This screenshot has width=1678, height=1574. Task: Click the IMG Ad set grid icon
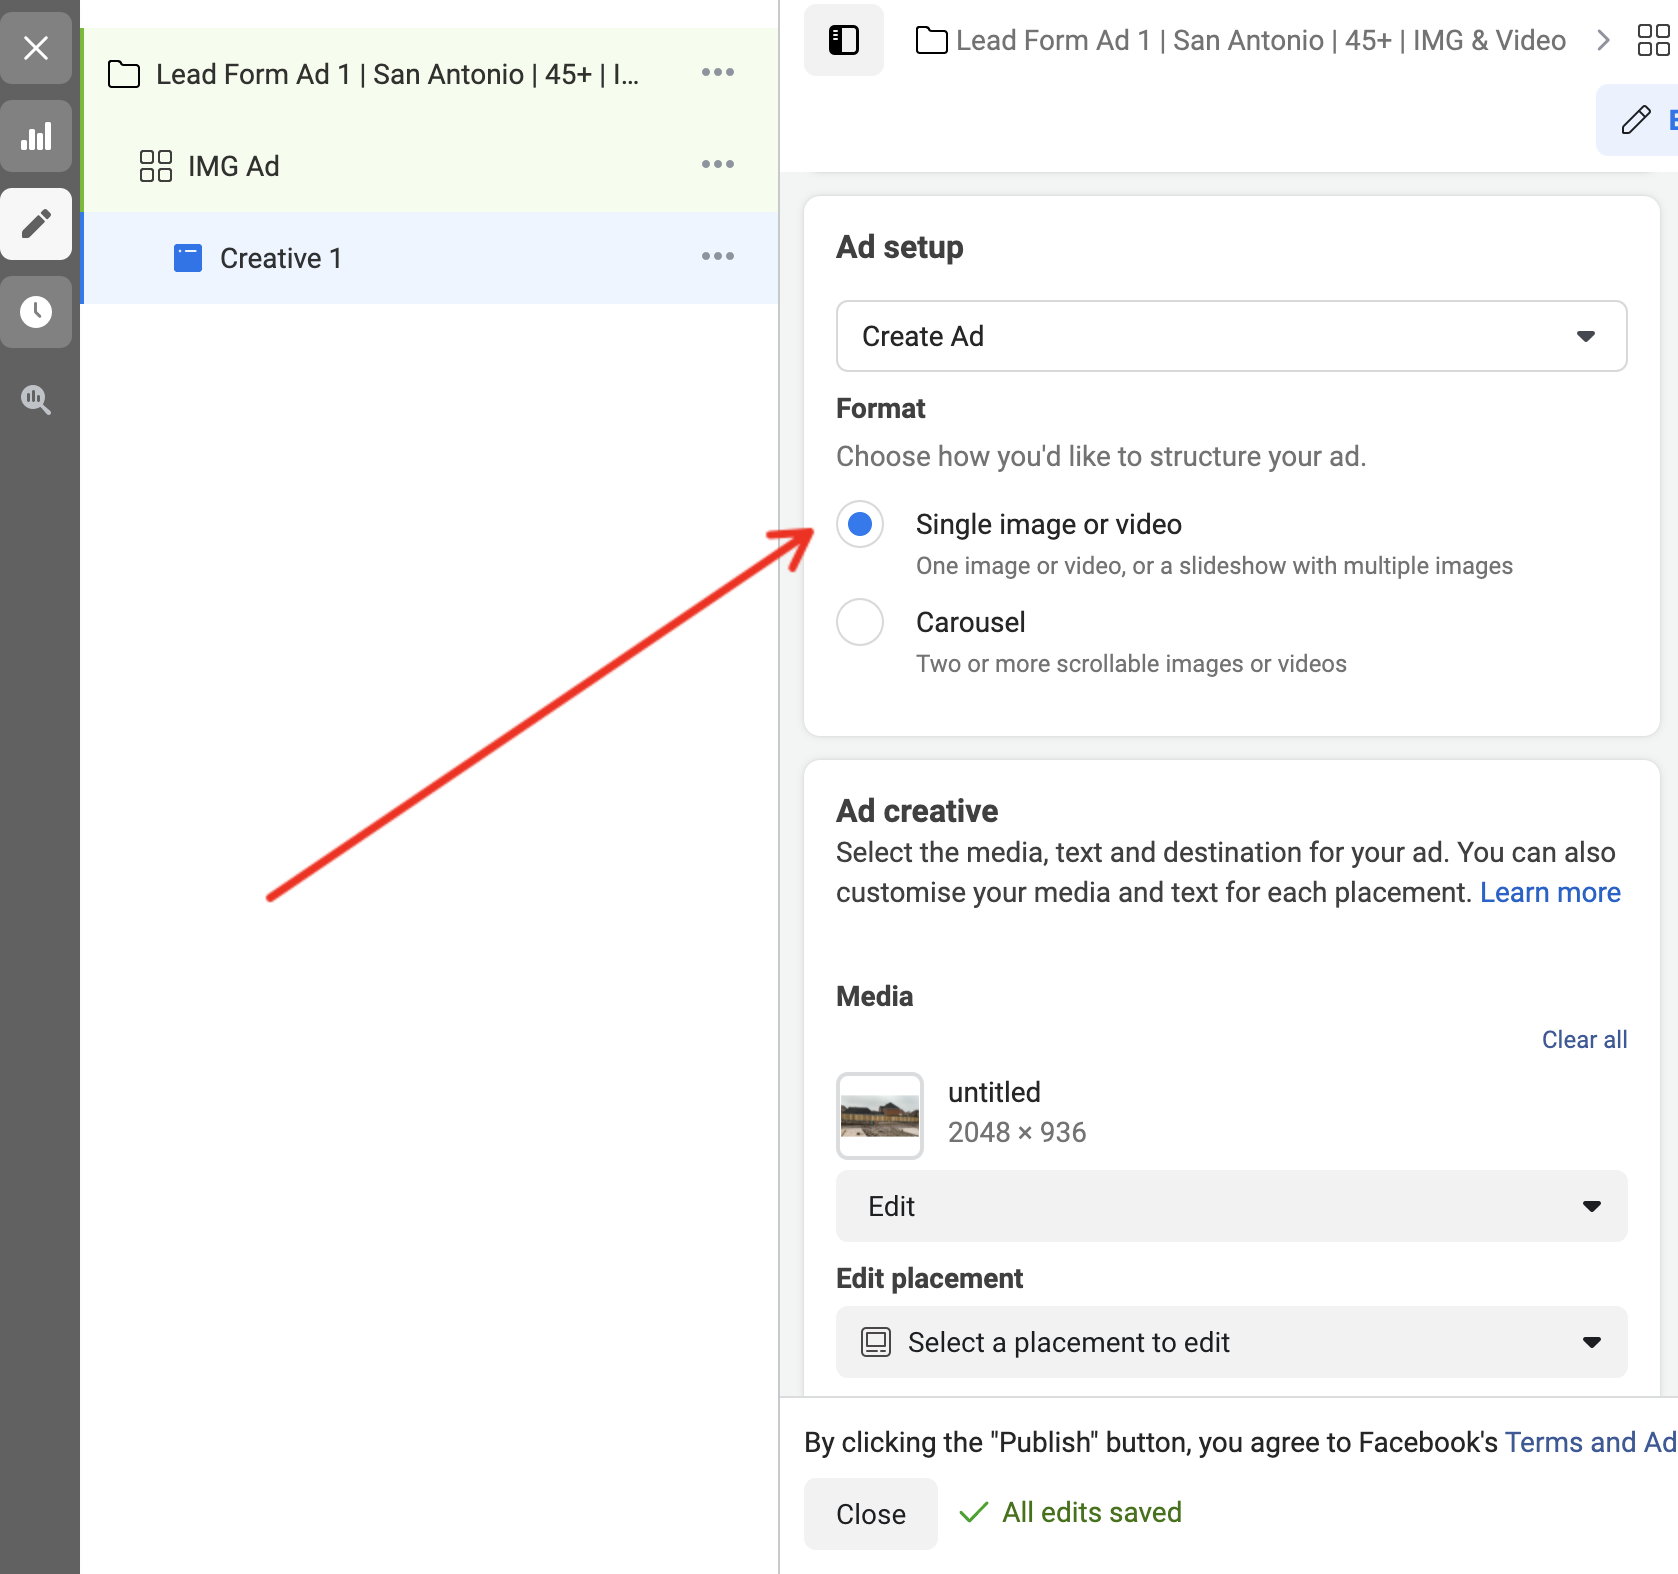(156, 166)
